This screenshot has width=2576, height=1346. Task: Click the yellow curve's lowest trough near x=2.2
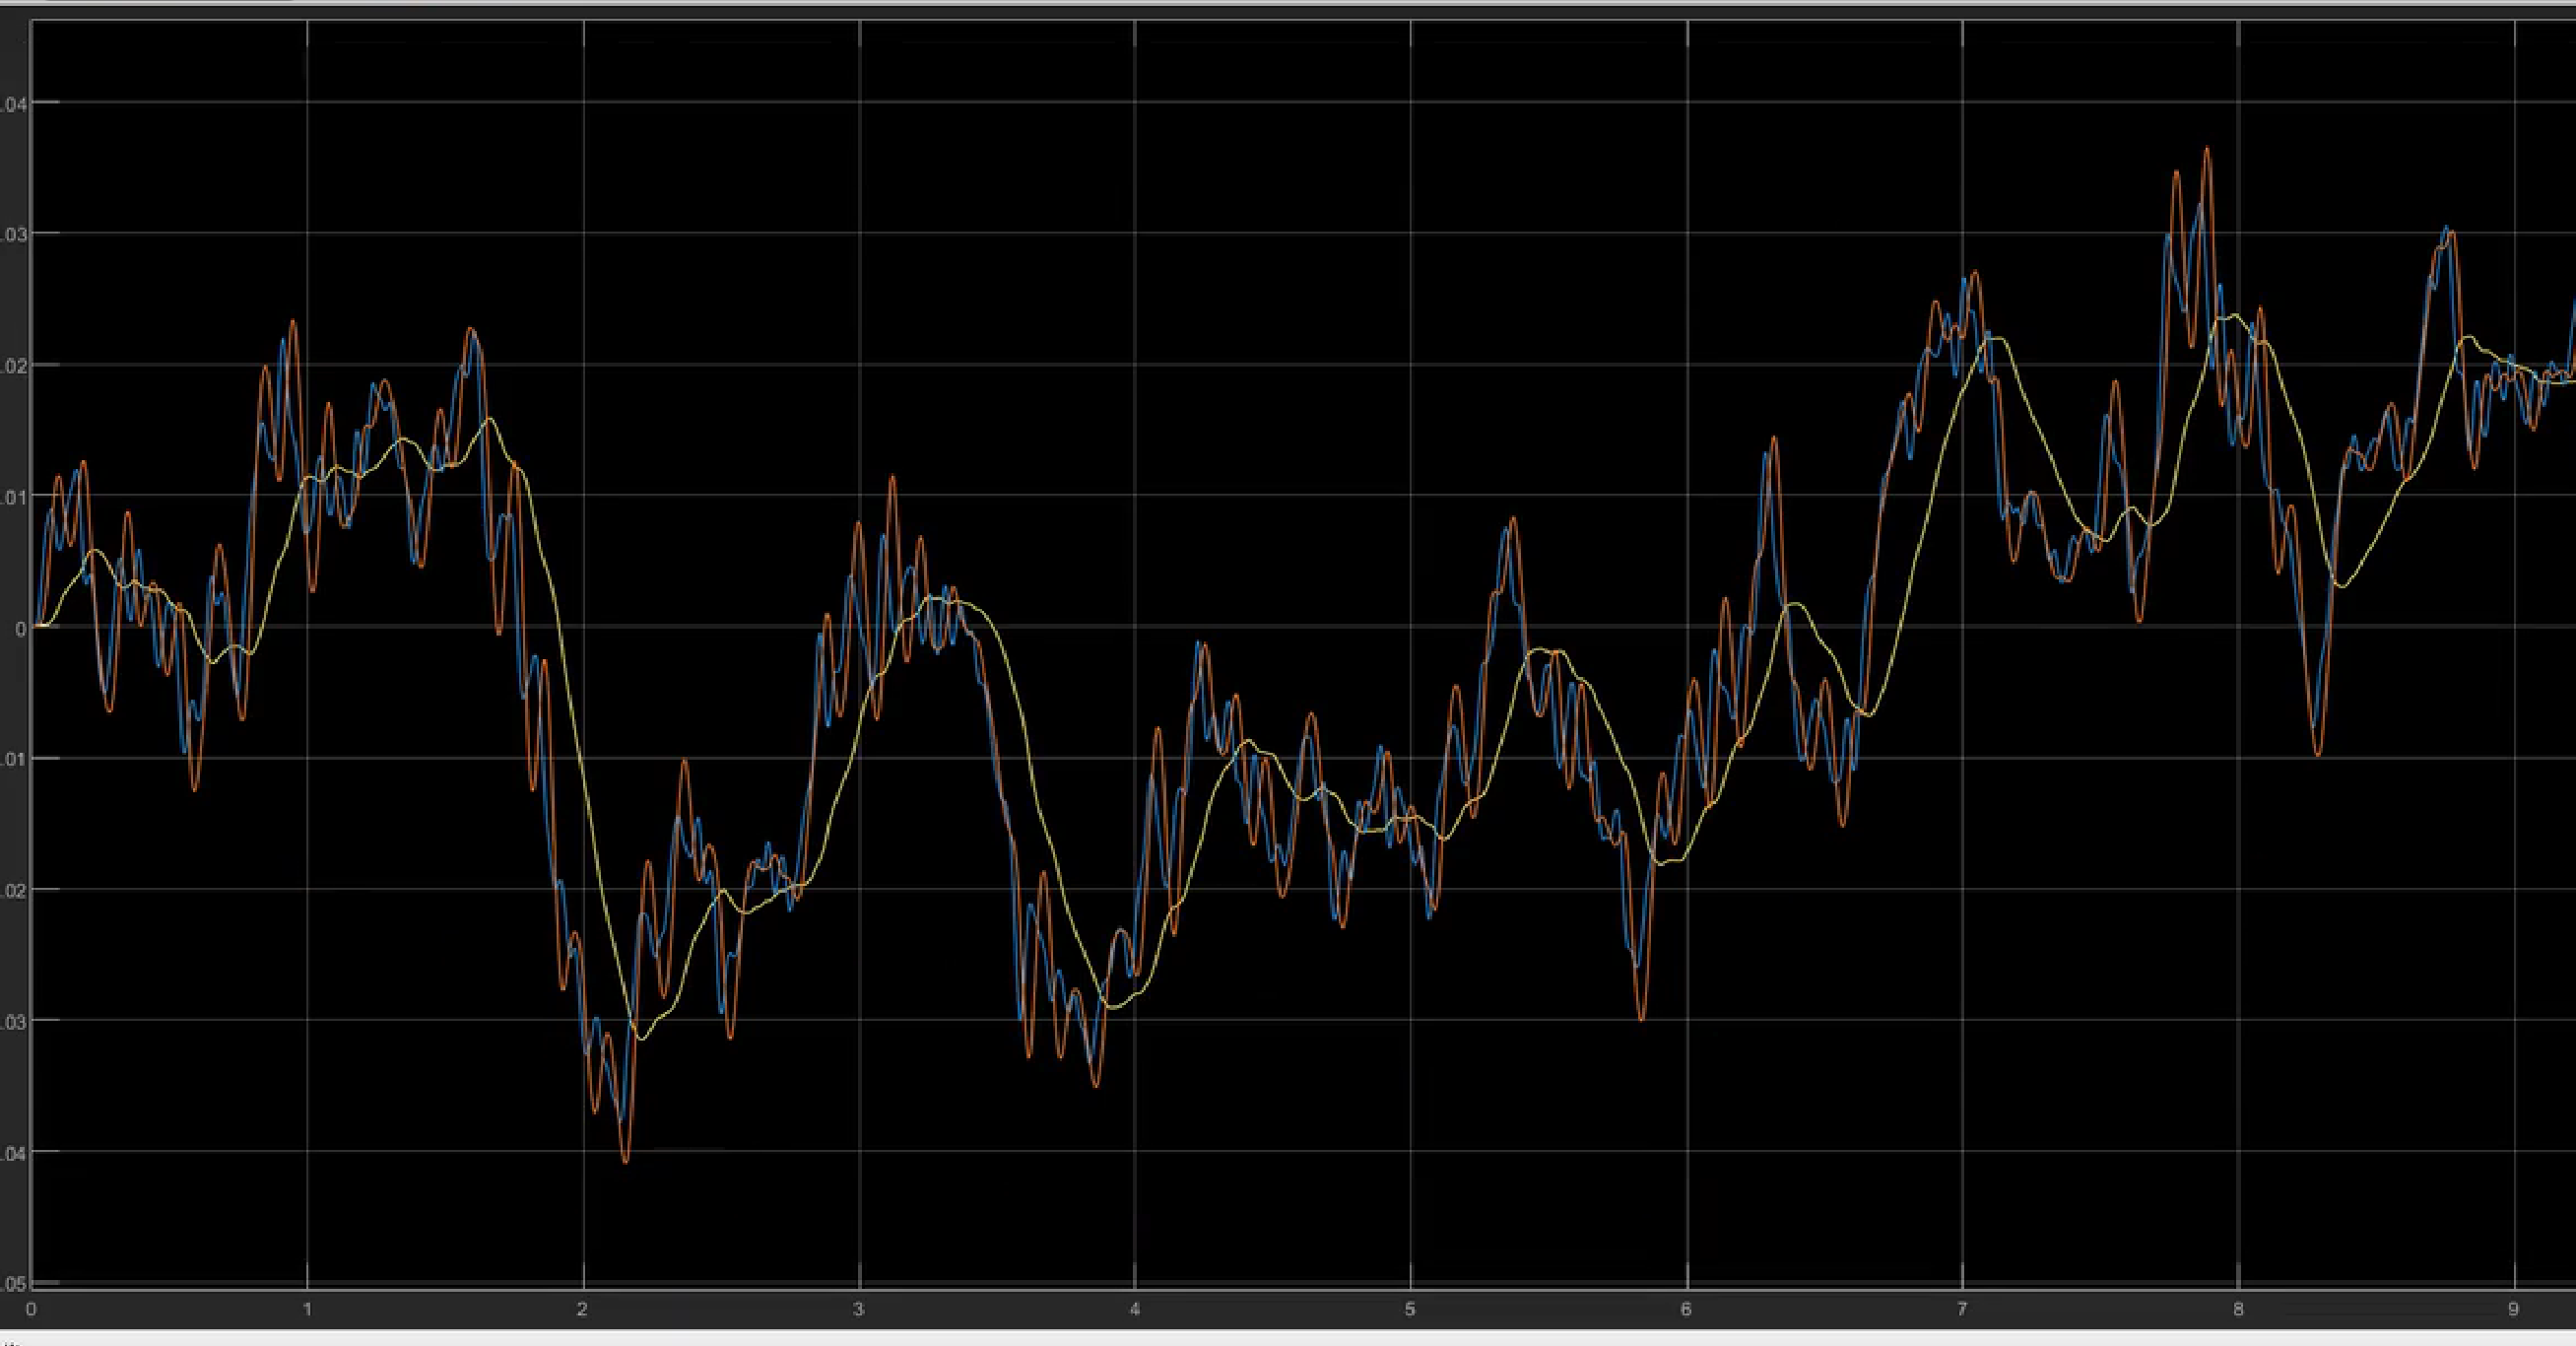[x=641, y=1039]
